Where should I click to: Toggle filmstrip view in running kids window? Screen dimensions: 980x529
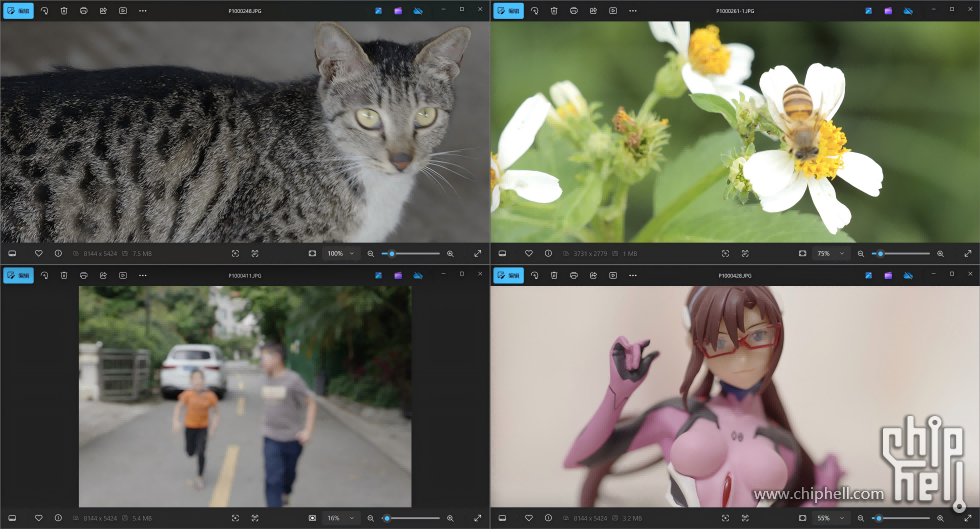12,518
